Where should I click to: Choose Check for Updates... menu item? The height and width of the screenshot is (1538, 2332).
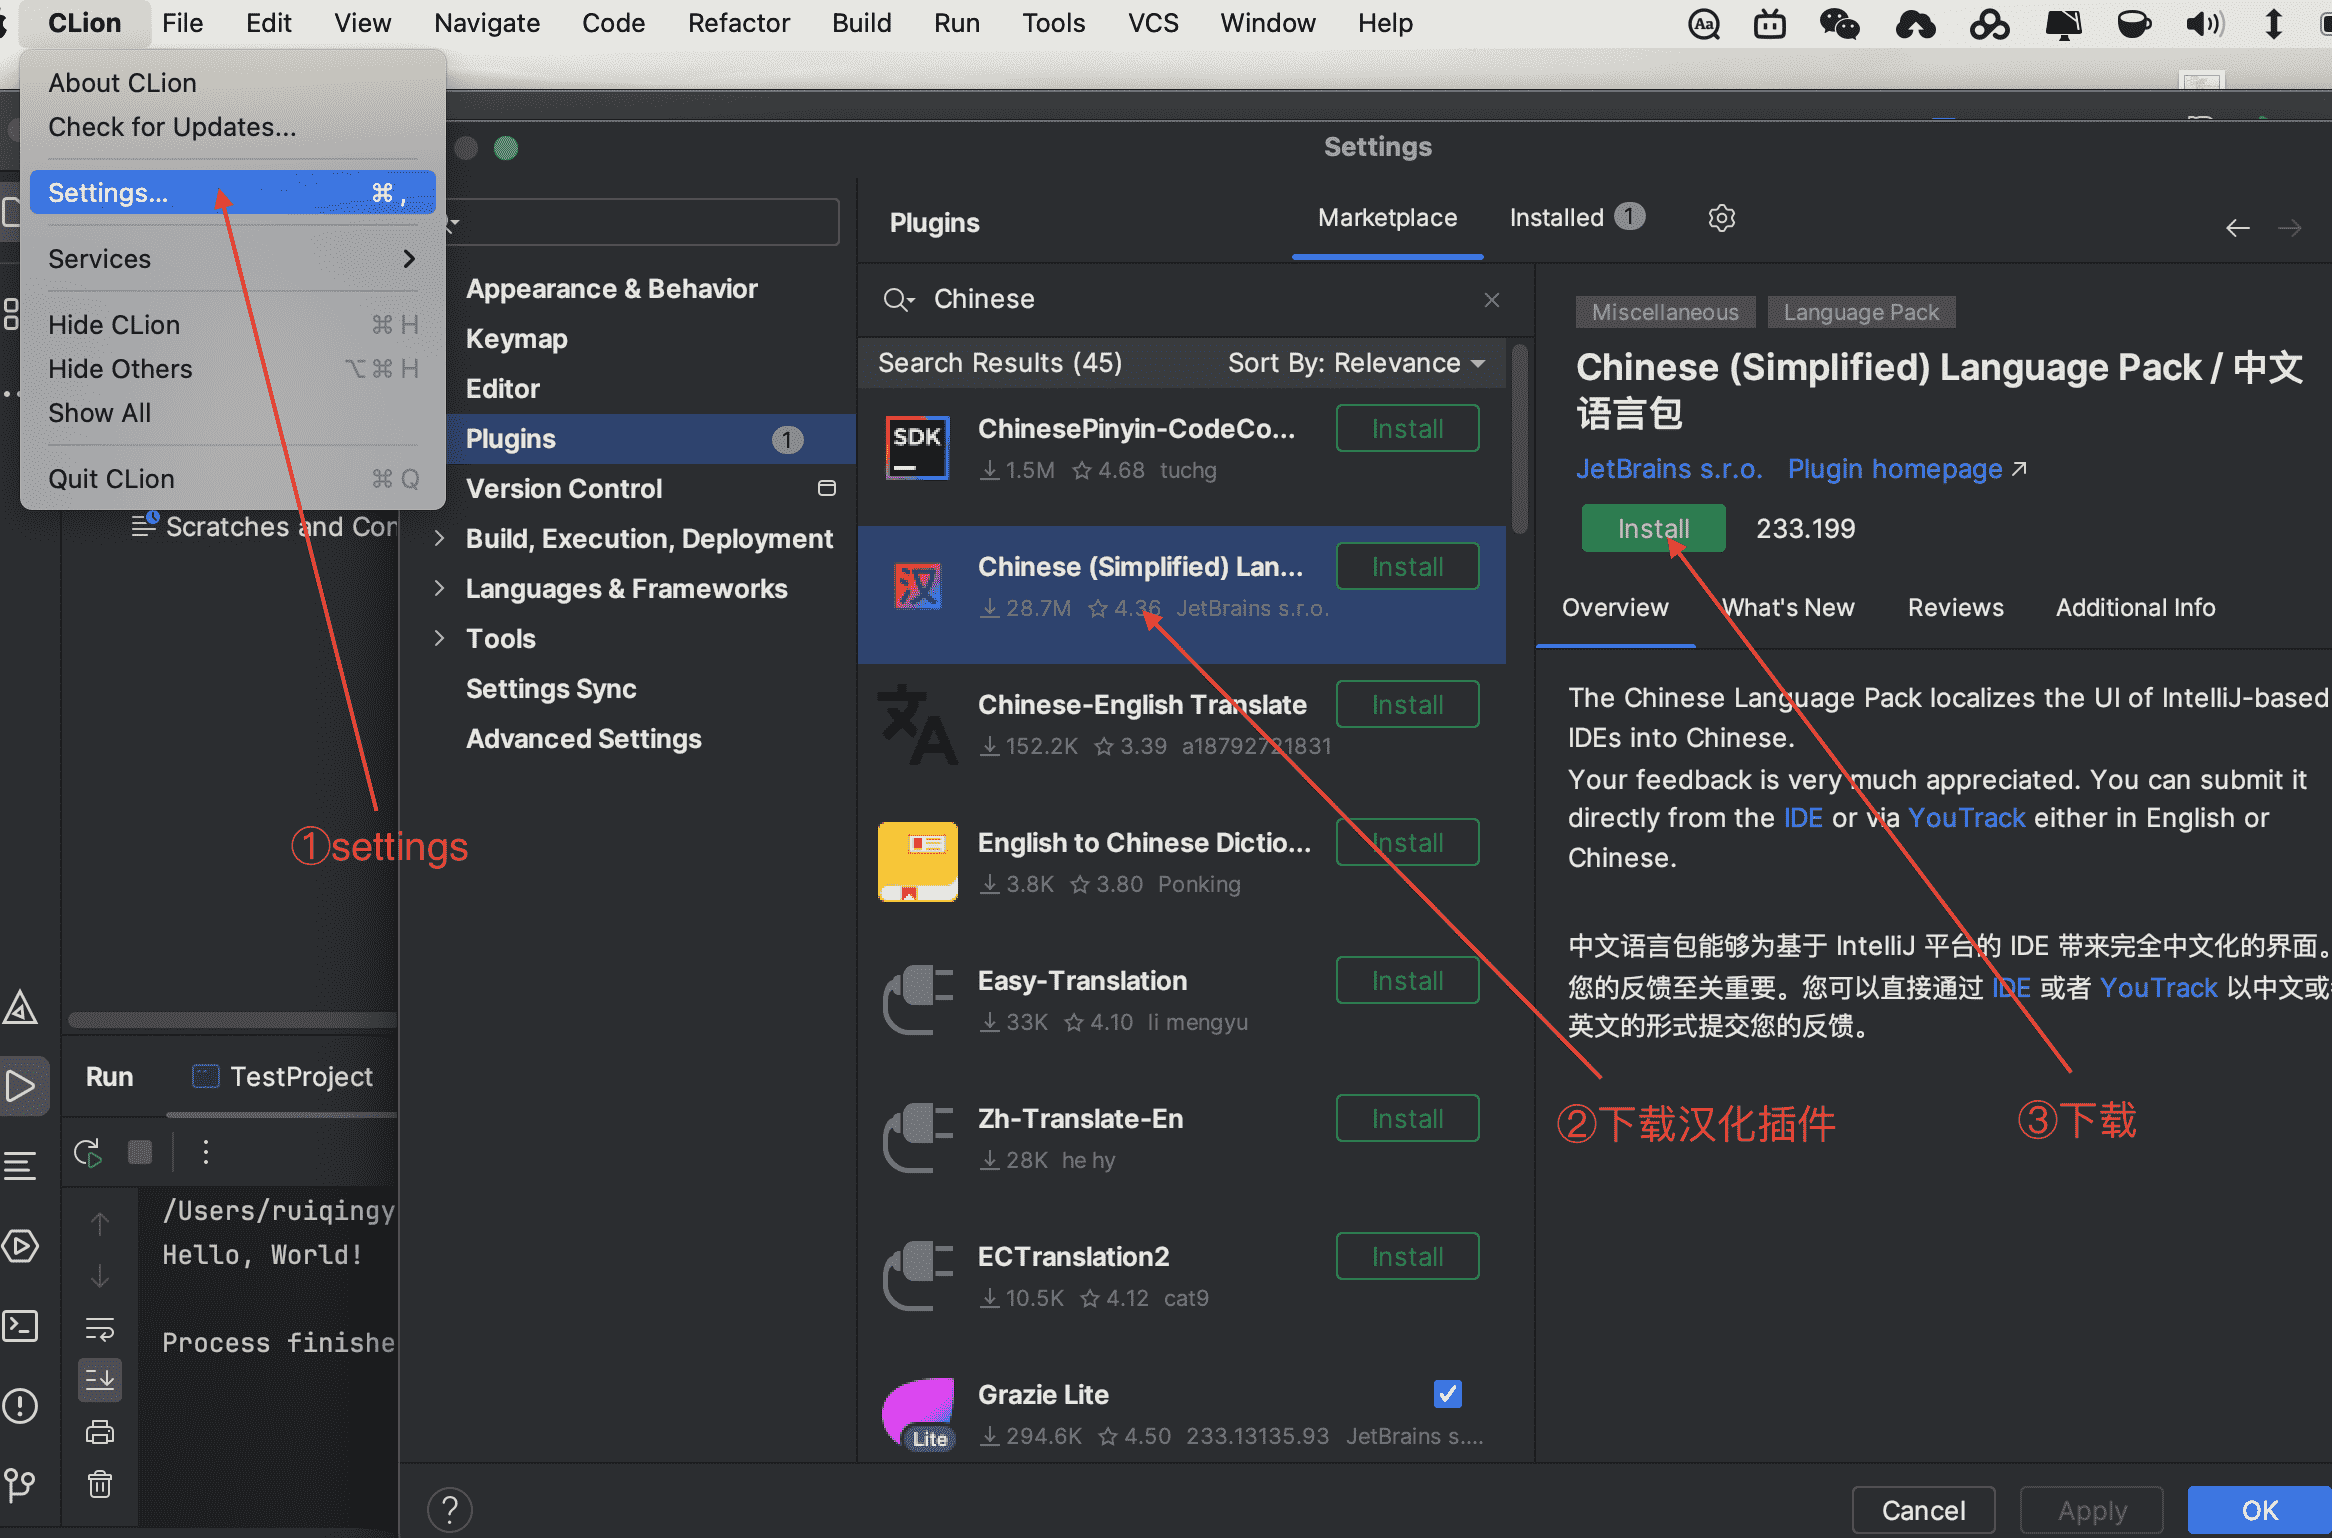coord(172,127)
